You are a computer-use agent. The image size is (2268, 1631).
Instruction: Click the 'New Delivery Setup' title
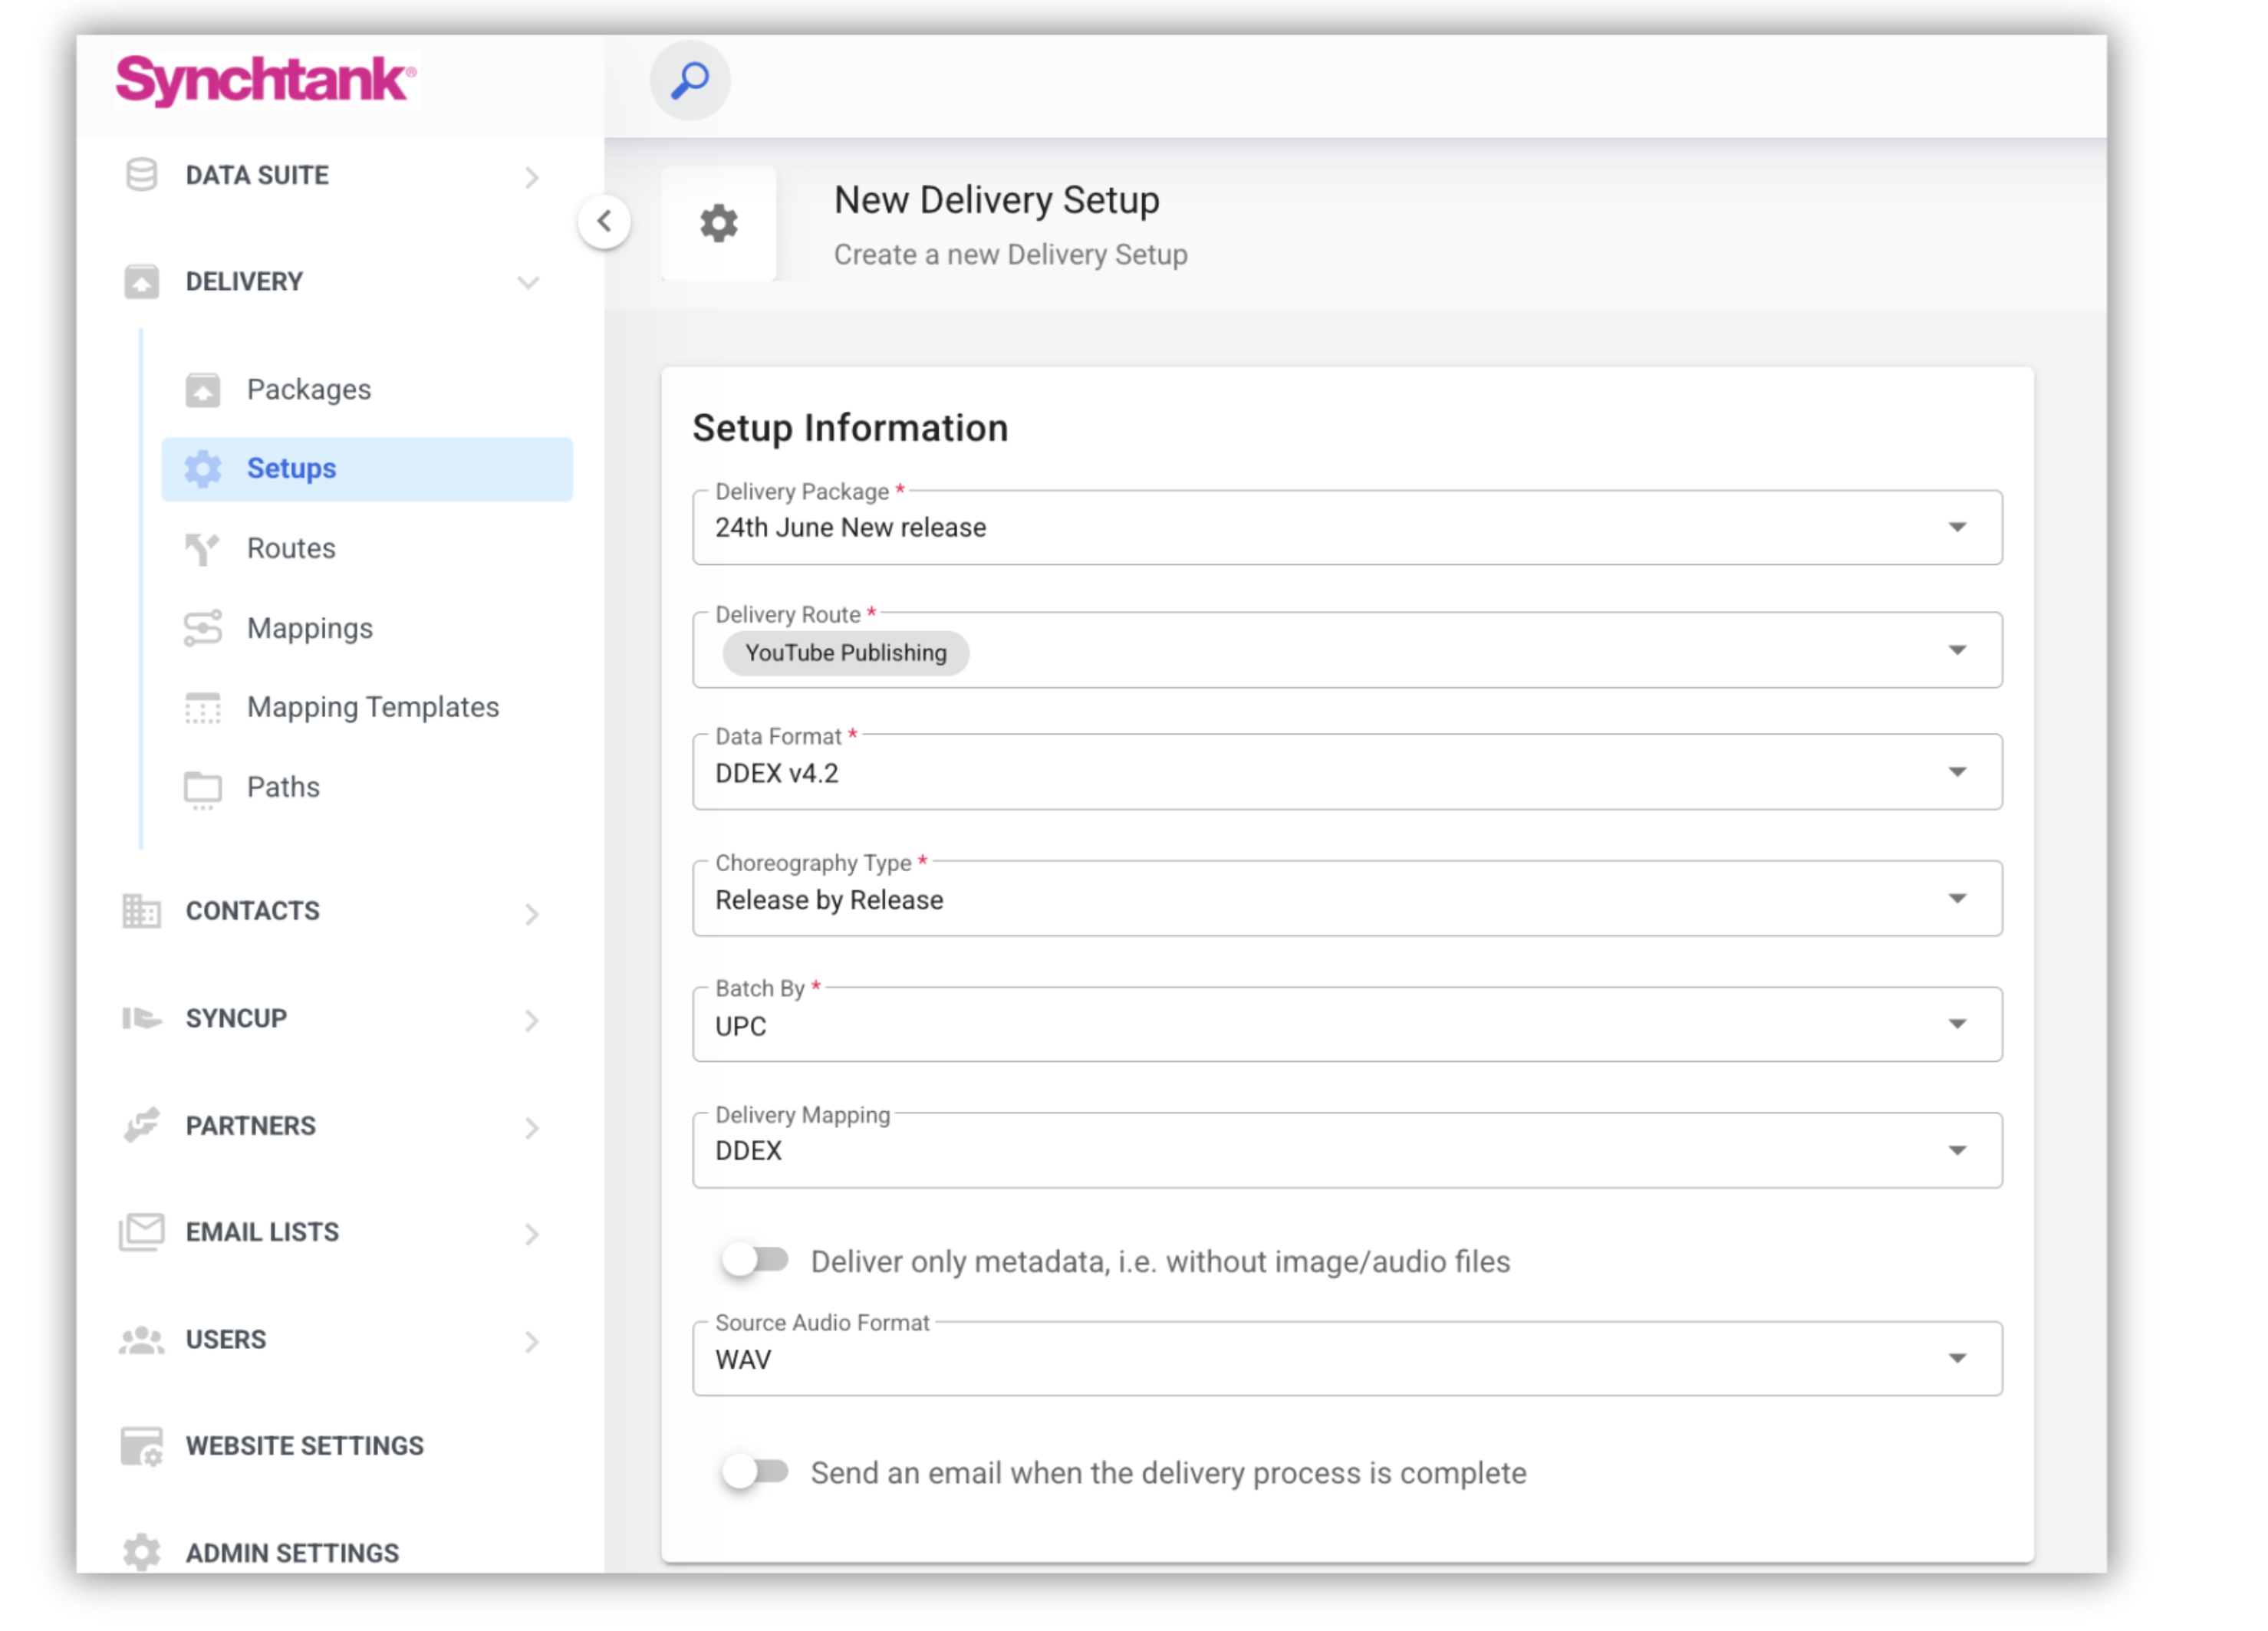point(996,201)
